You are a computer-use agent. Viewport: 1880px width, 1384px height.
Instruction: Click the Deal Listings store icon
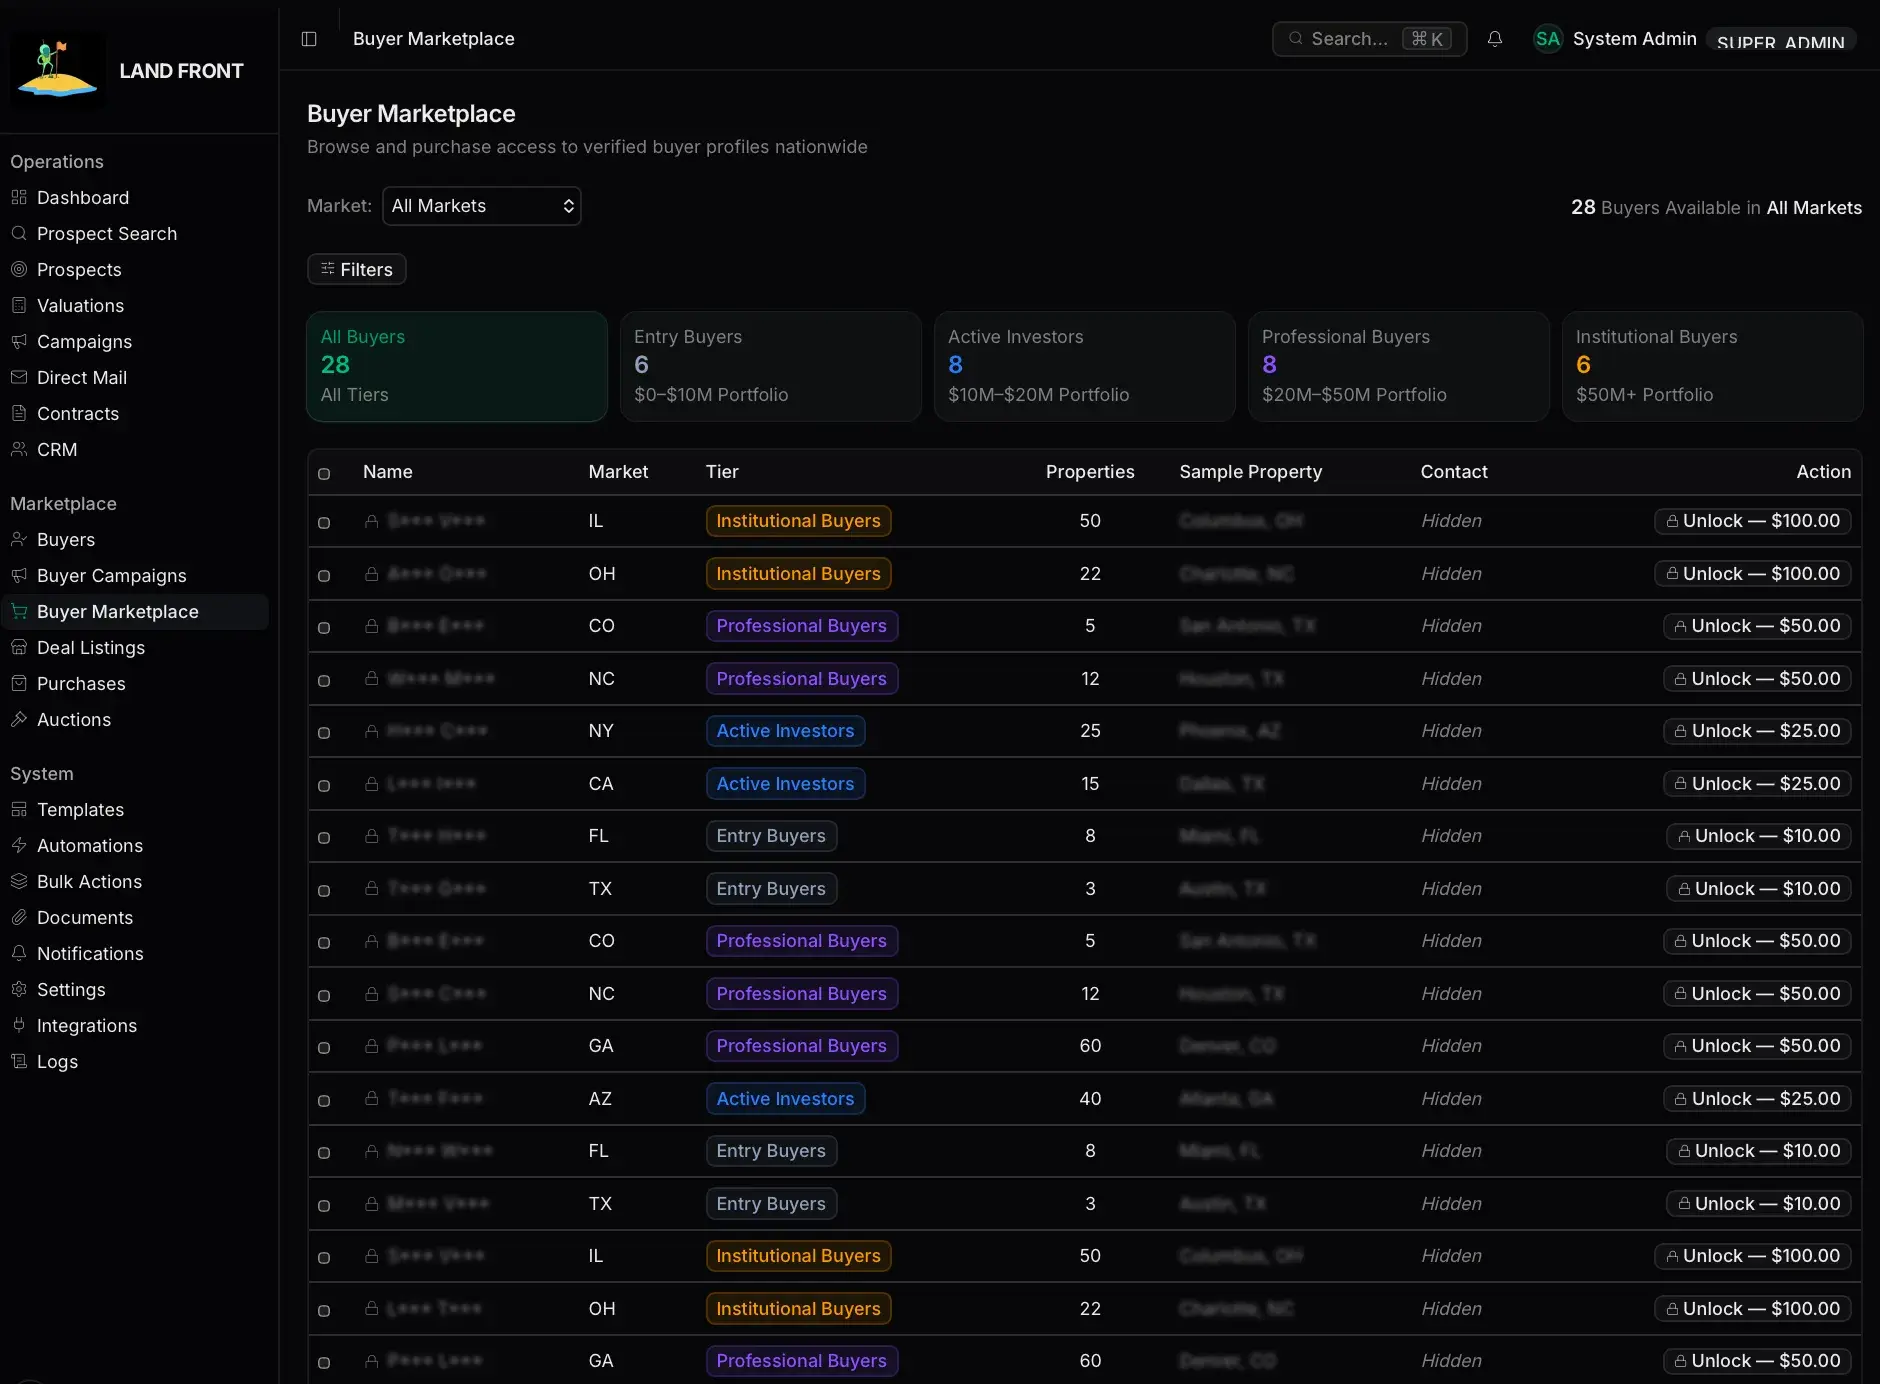(19, 647)
